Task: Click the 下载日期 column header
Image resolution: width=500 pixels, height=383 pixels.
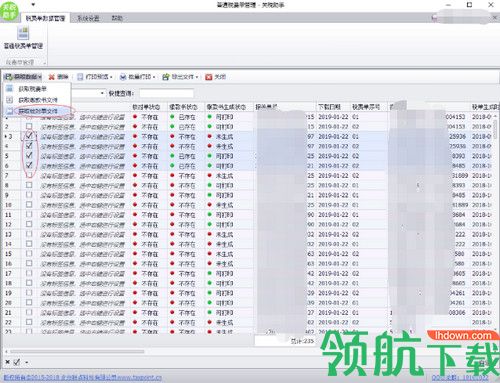Action: 332,107
